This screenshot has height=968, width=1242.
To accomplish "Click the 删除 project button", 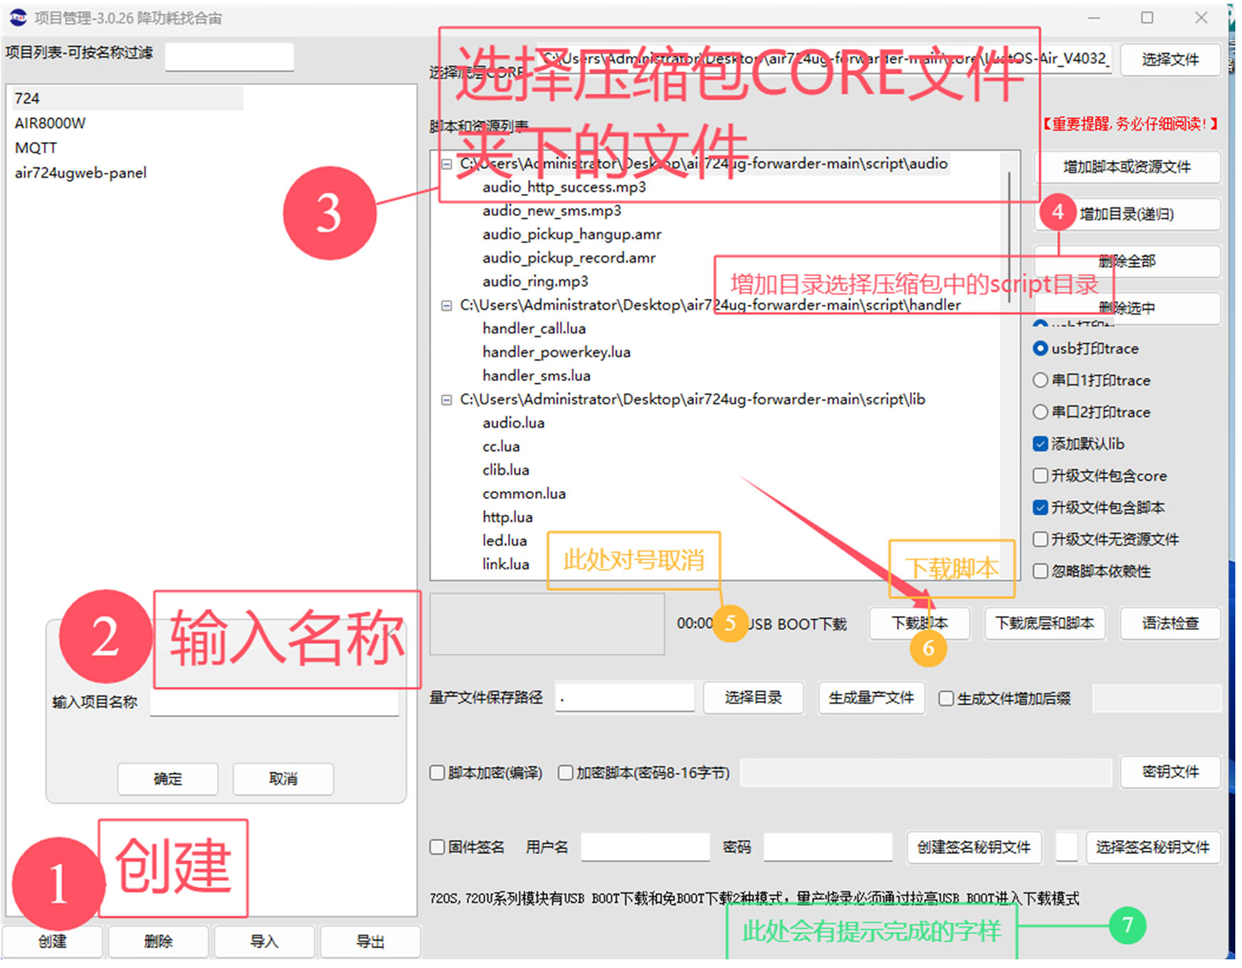I will [x=159, y=941].
